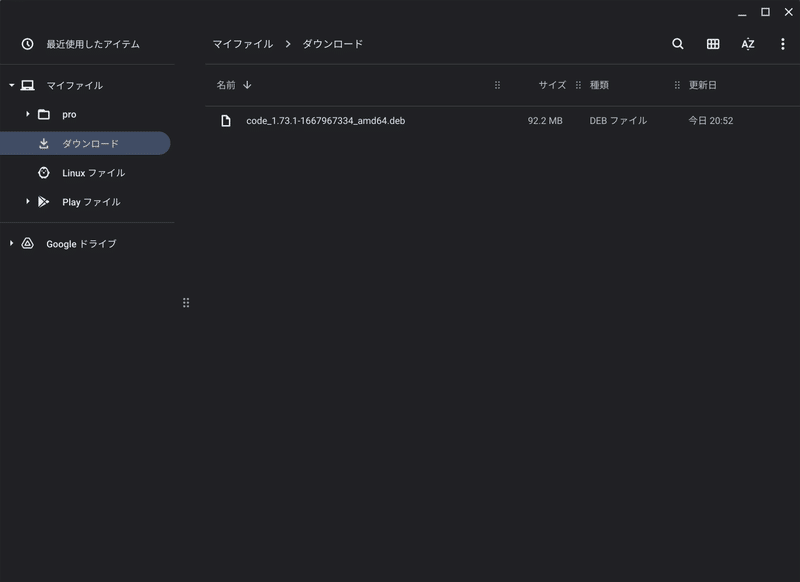Expand the pro folder
The height and width of the screenshot is (582, 800).
28,114
